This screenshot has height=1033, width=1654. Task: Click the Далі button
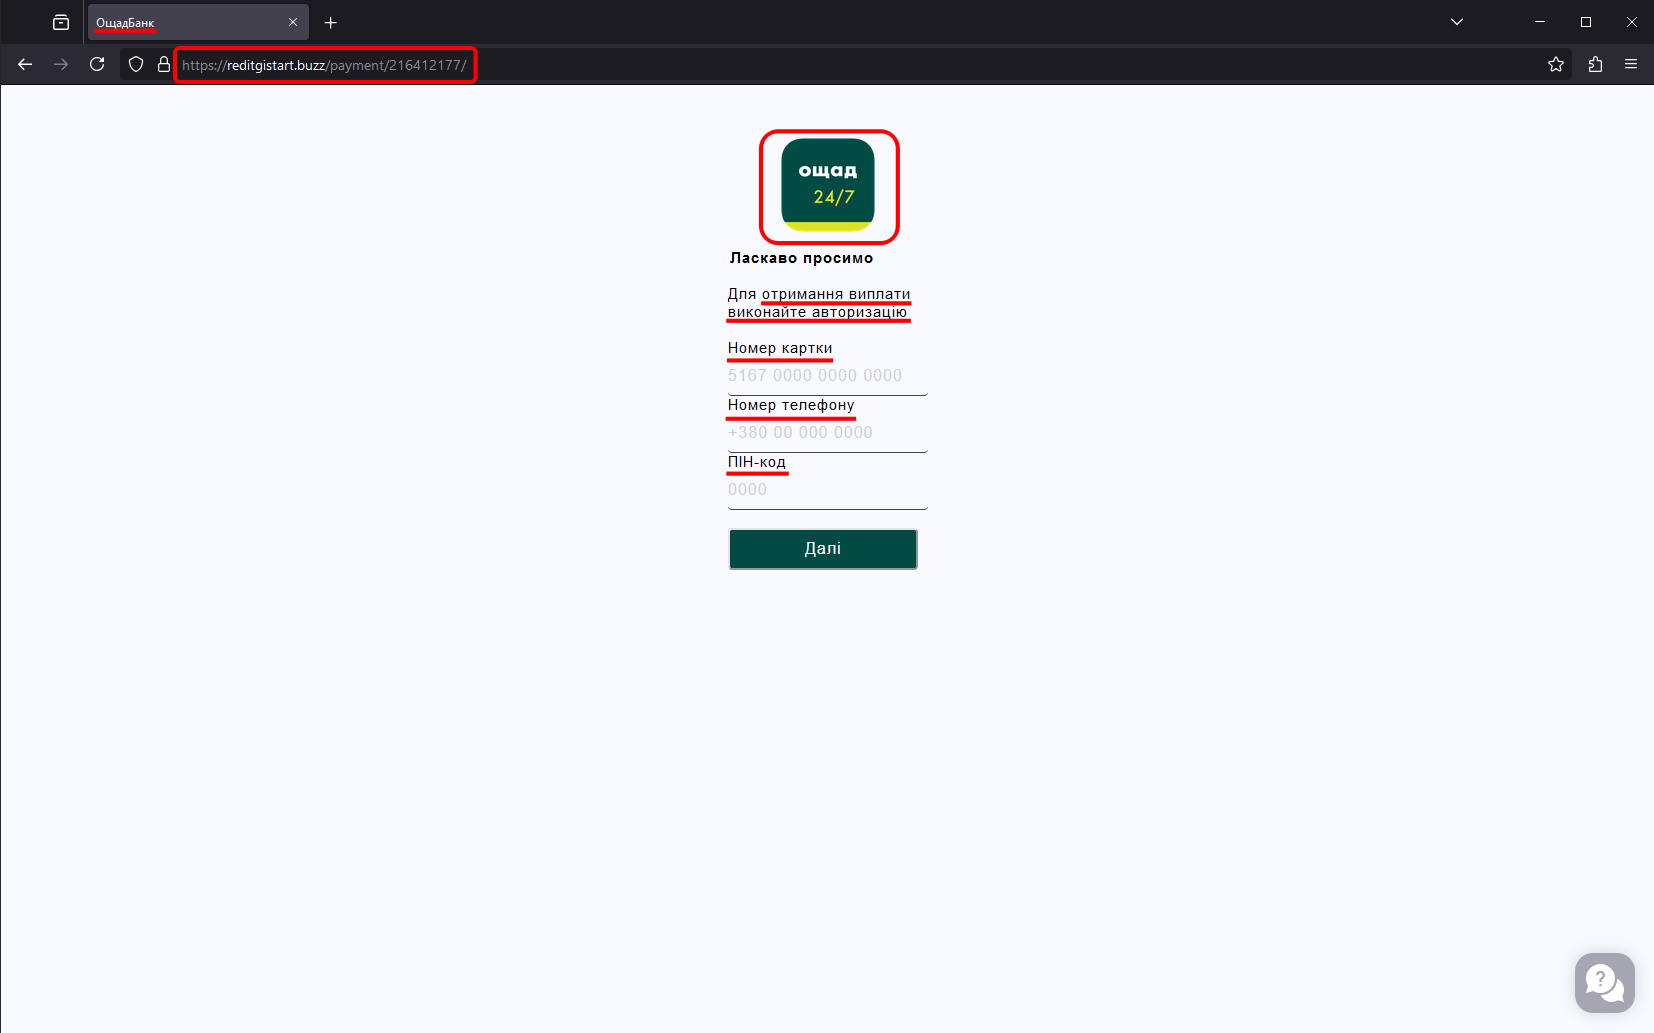click(x=823, y=549)
